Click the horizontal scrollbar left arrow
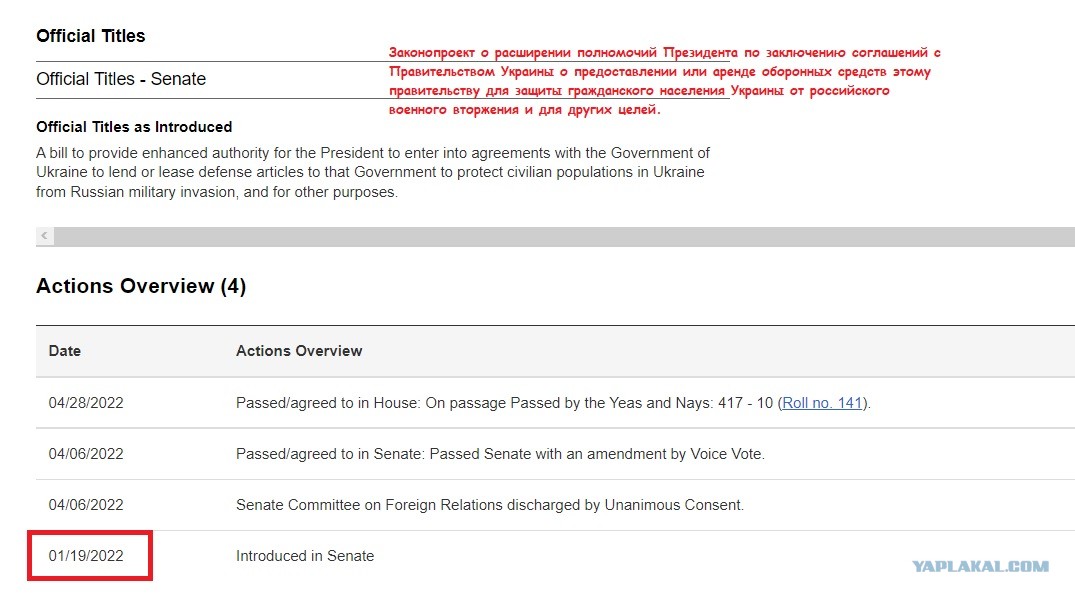Image resolution: width=1075 pixels, height=596 pixels. pyautogui.click(x=45, y=236)
